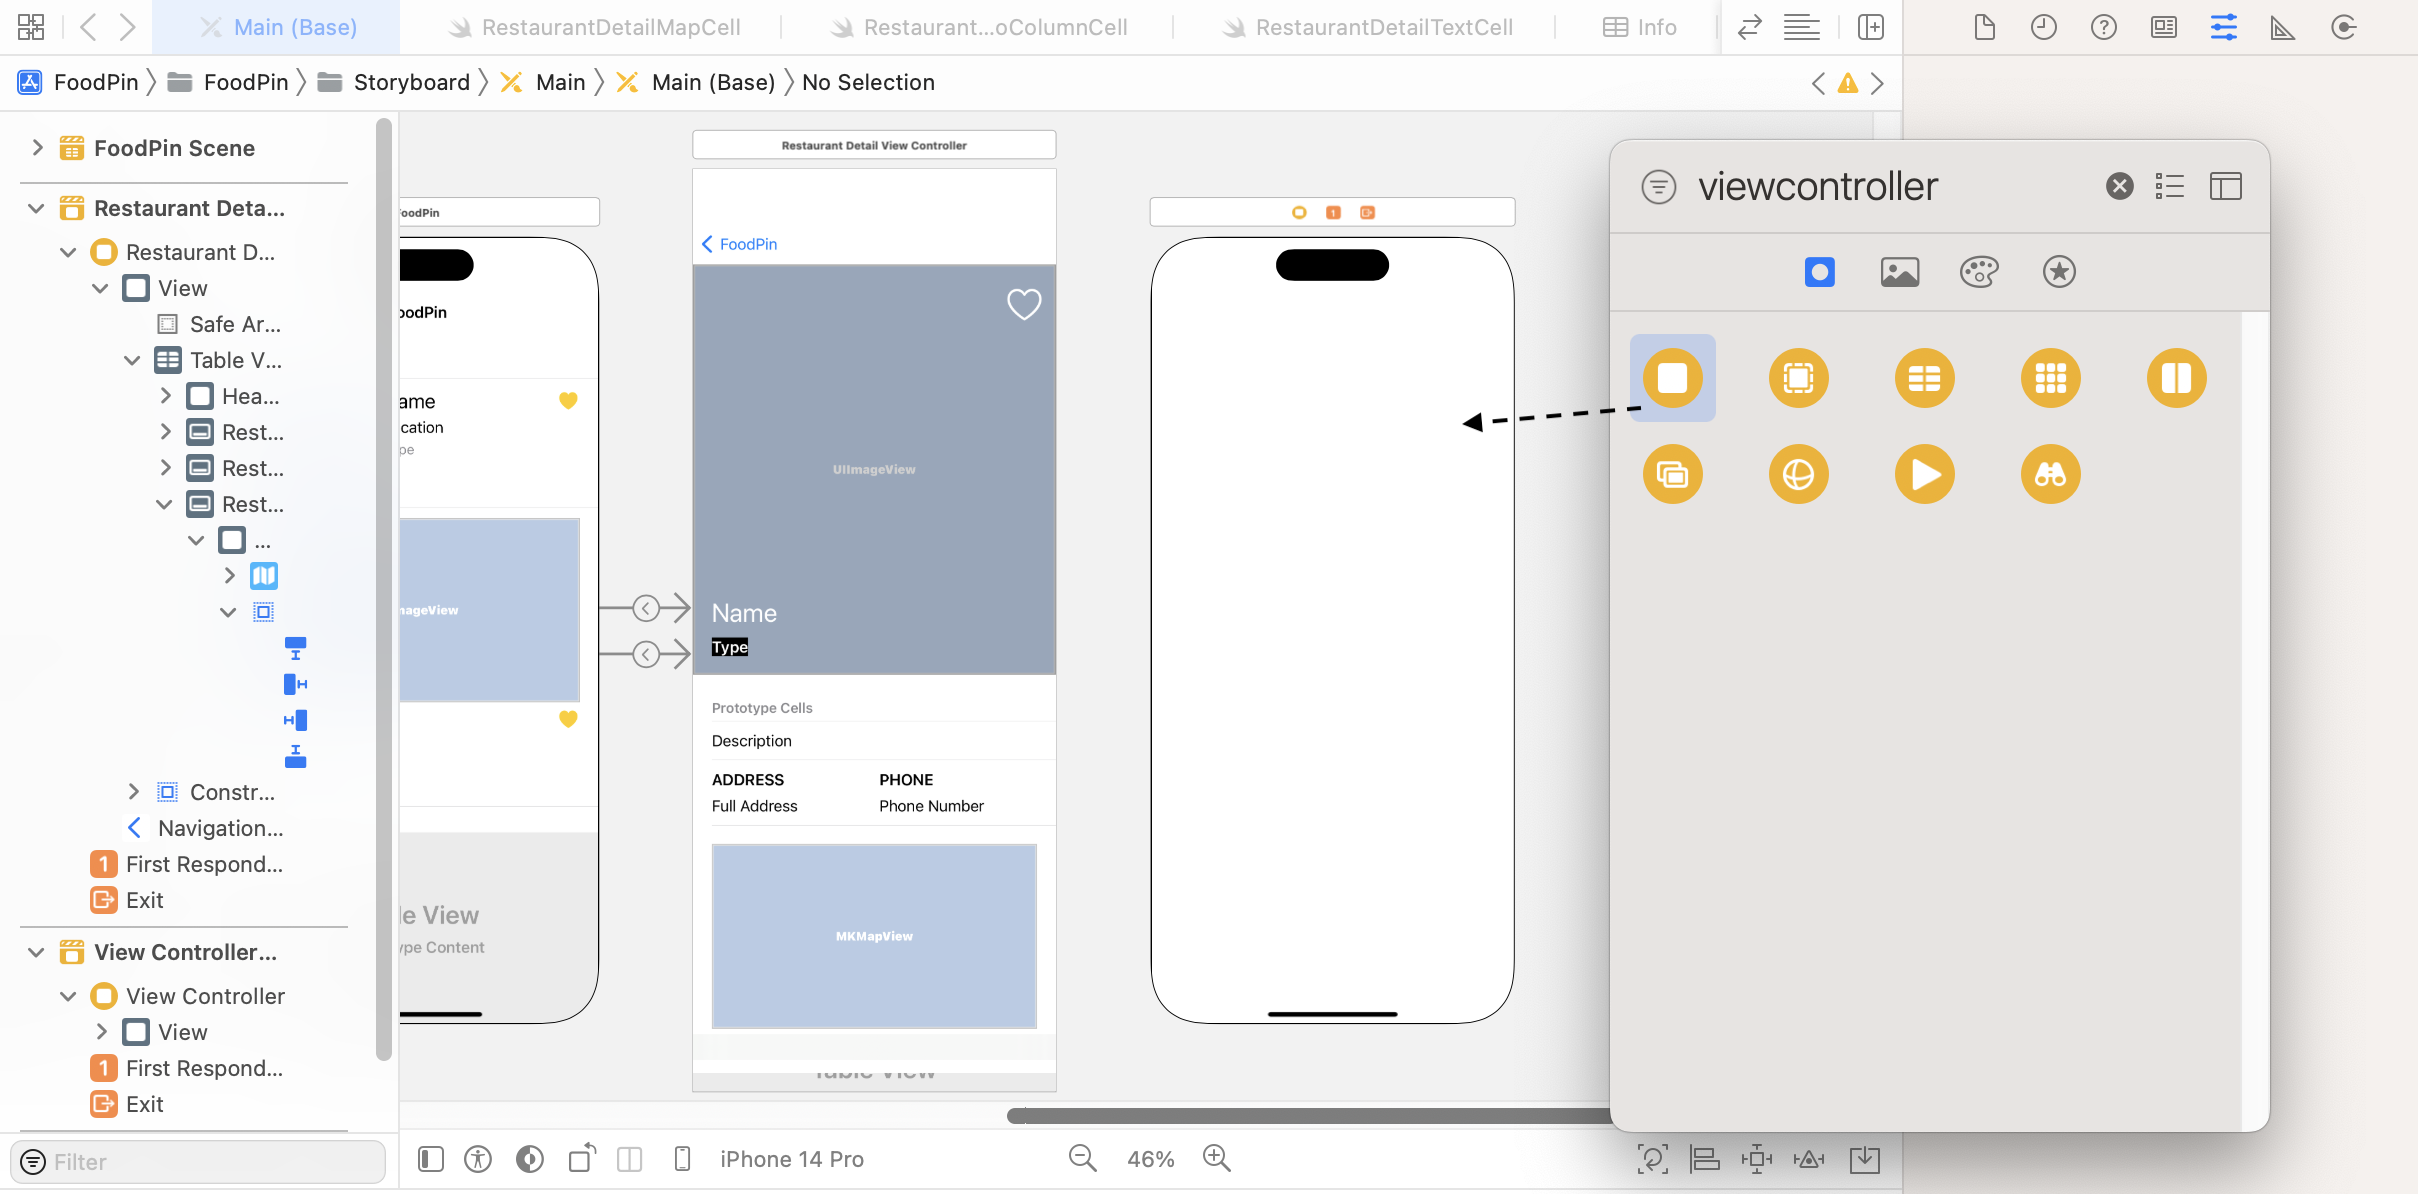
Task: Open the Size inspector ruler icon
Action: (2283, 27)
